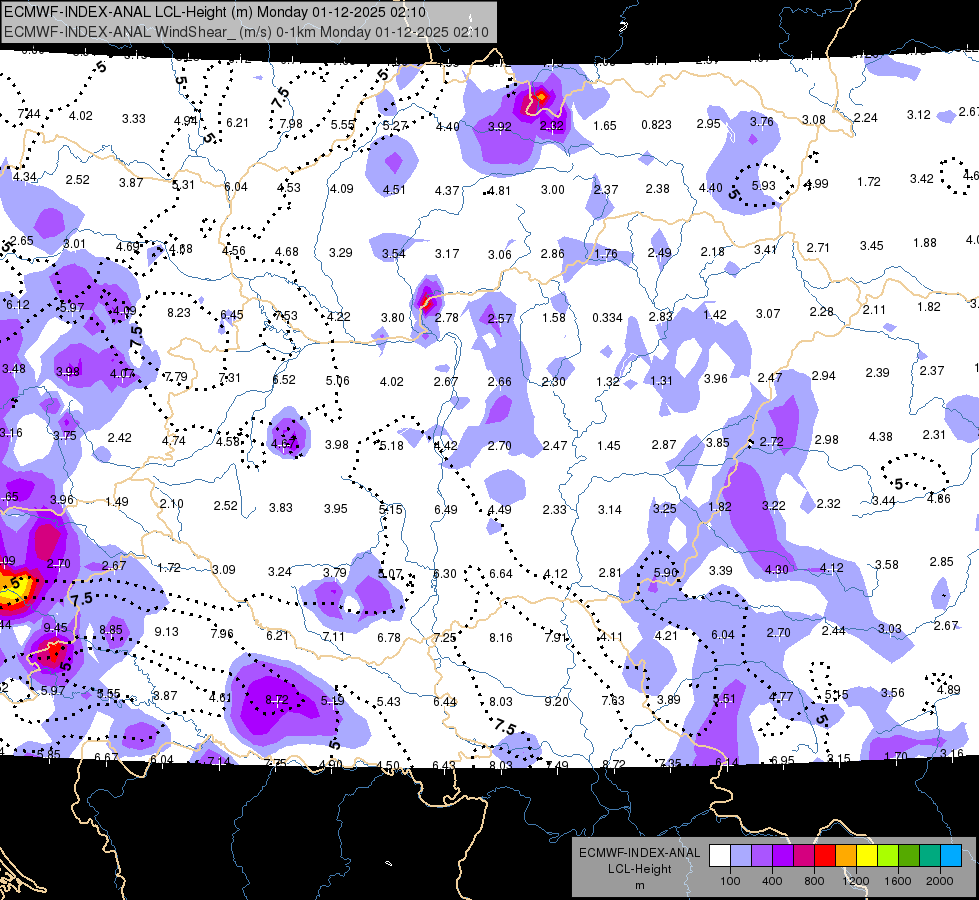Click the wind shear value 9.13

pos(166,632)
